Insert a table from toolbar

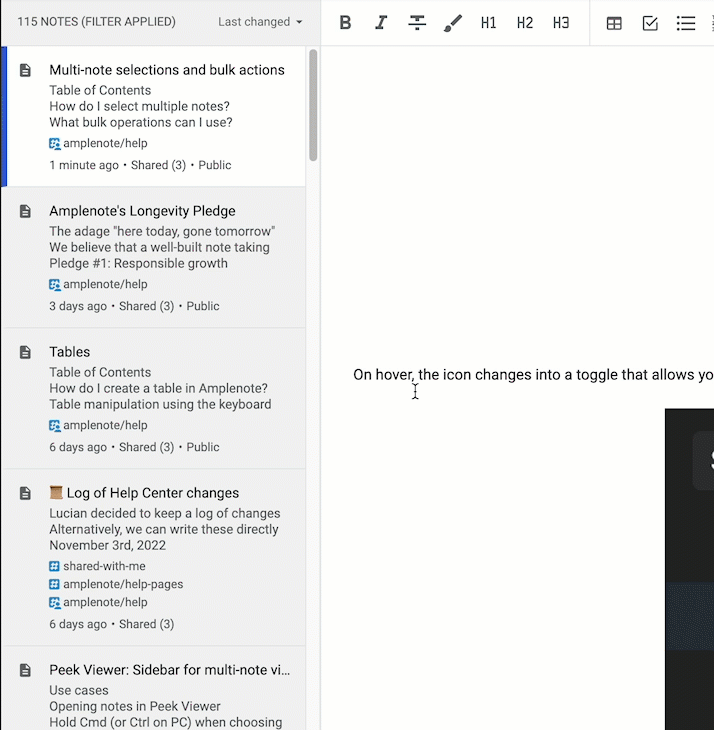pos(614,23)
